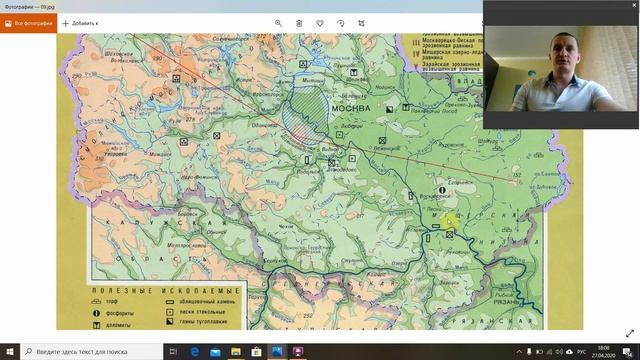640x360 pixels.
Task: Open network status tray icon
Action: point(549,351)
